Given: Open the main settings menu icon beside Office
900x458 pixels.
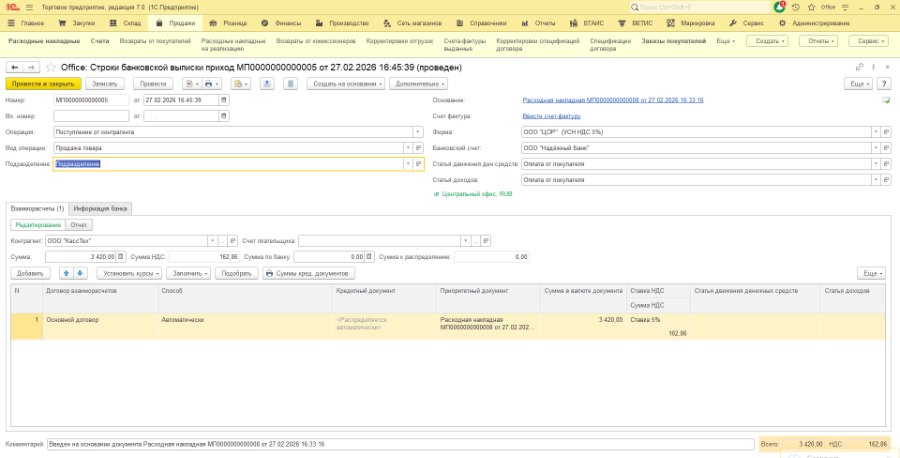Looking at the screenshot, I should [x=843, y=7].
